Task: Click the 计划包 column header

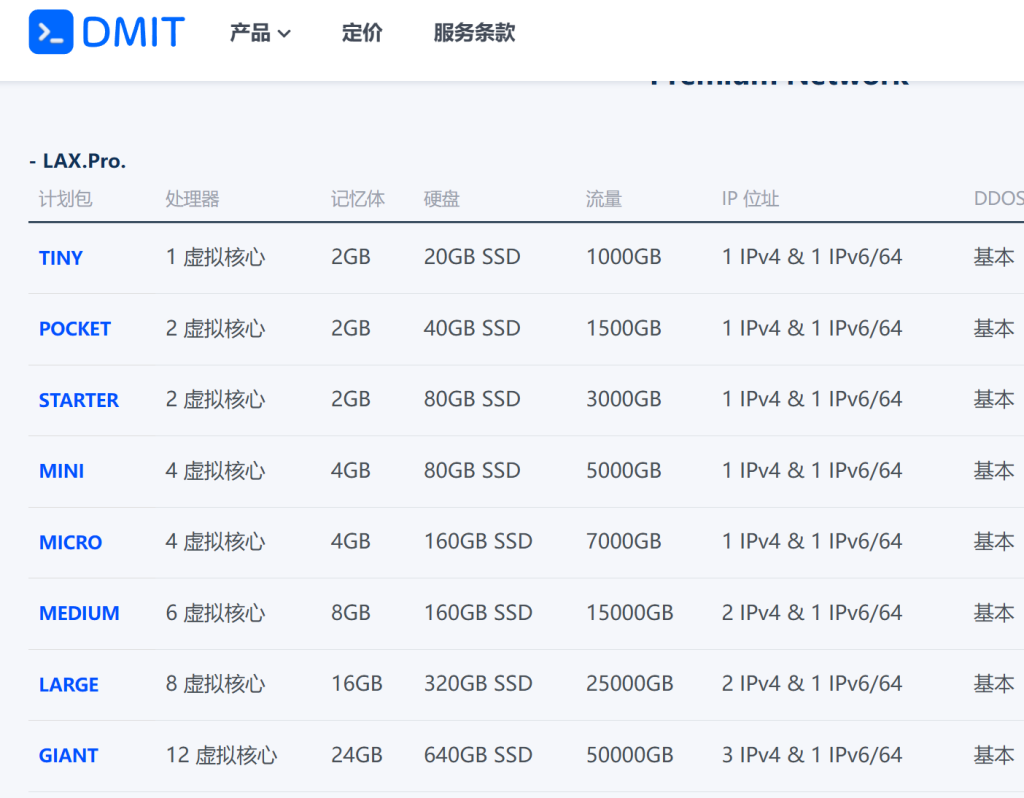Action: 65,199
